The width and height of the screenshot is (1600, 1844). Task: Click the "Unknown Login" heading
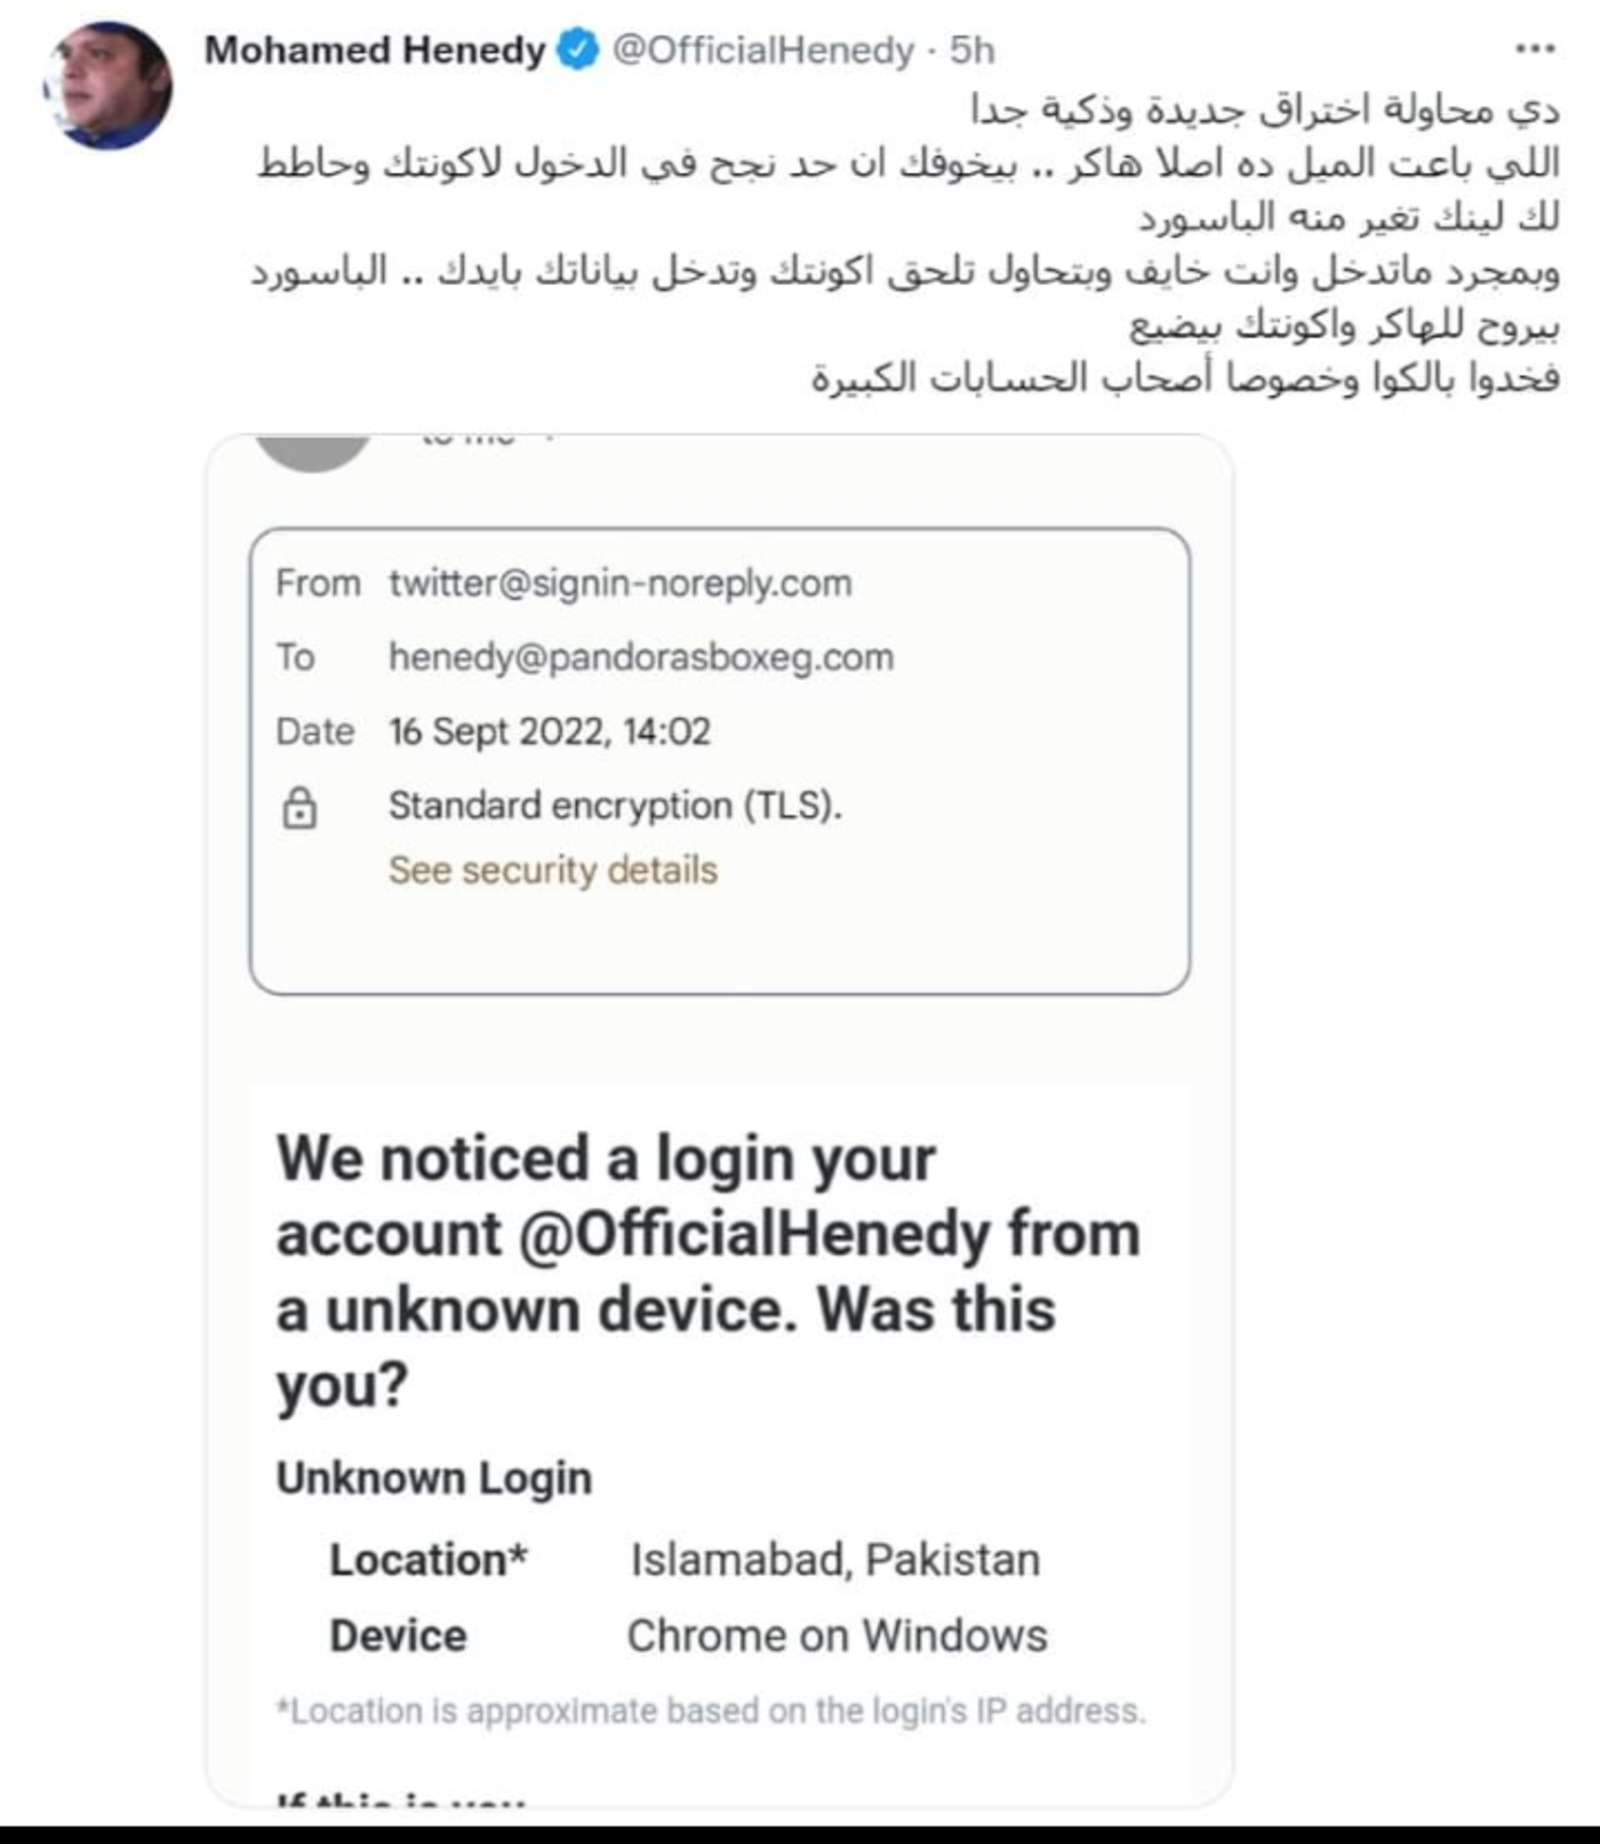434,1478
